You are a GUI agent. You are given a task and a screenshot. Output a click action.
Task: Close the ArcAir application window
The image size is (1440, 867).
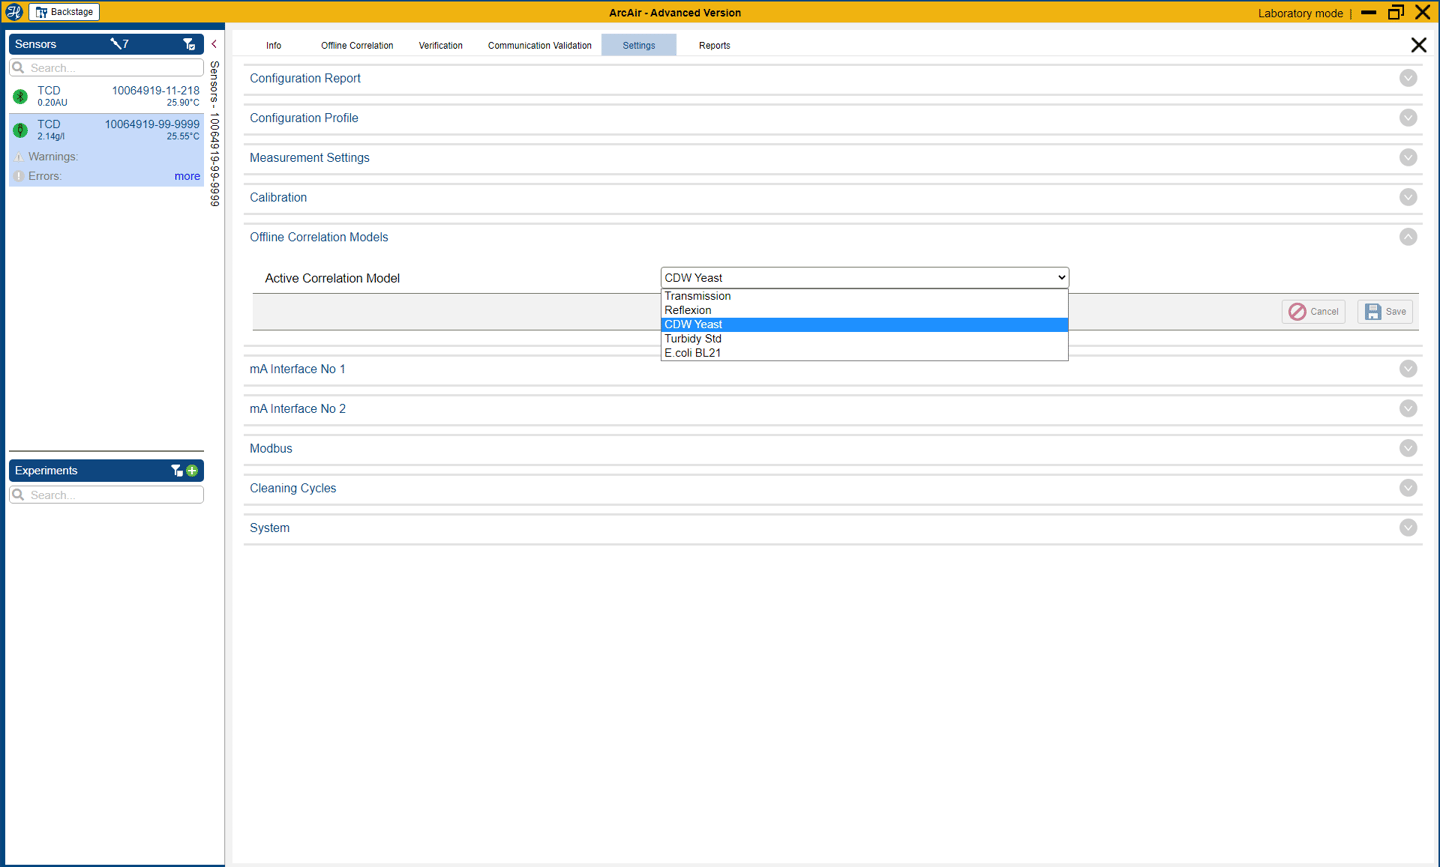(1422, 12)
